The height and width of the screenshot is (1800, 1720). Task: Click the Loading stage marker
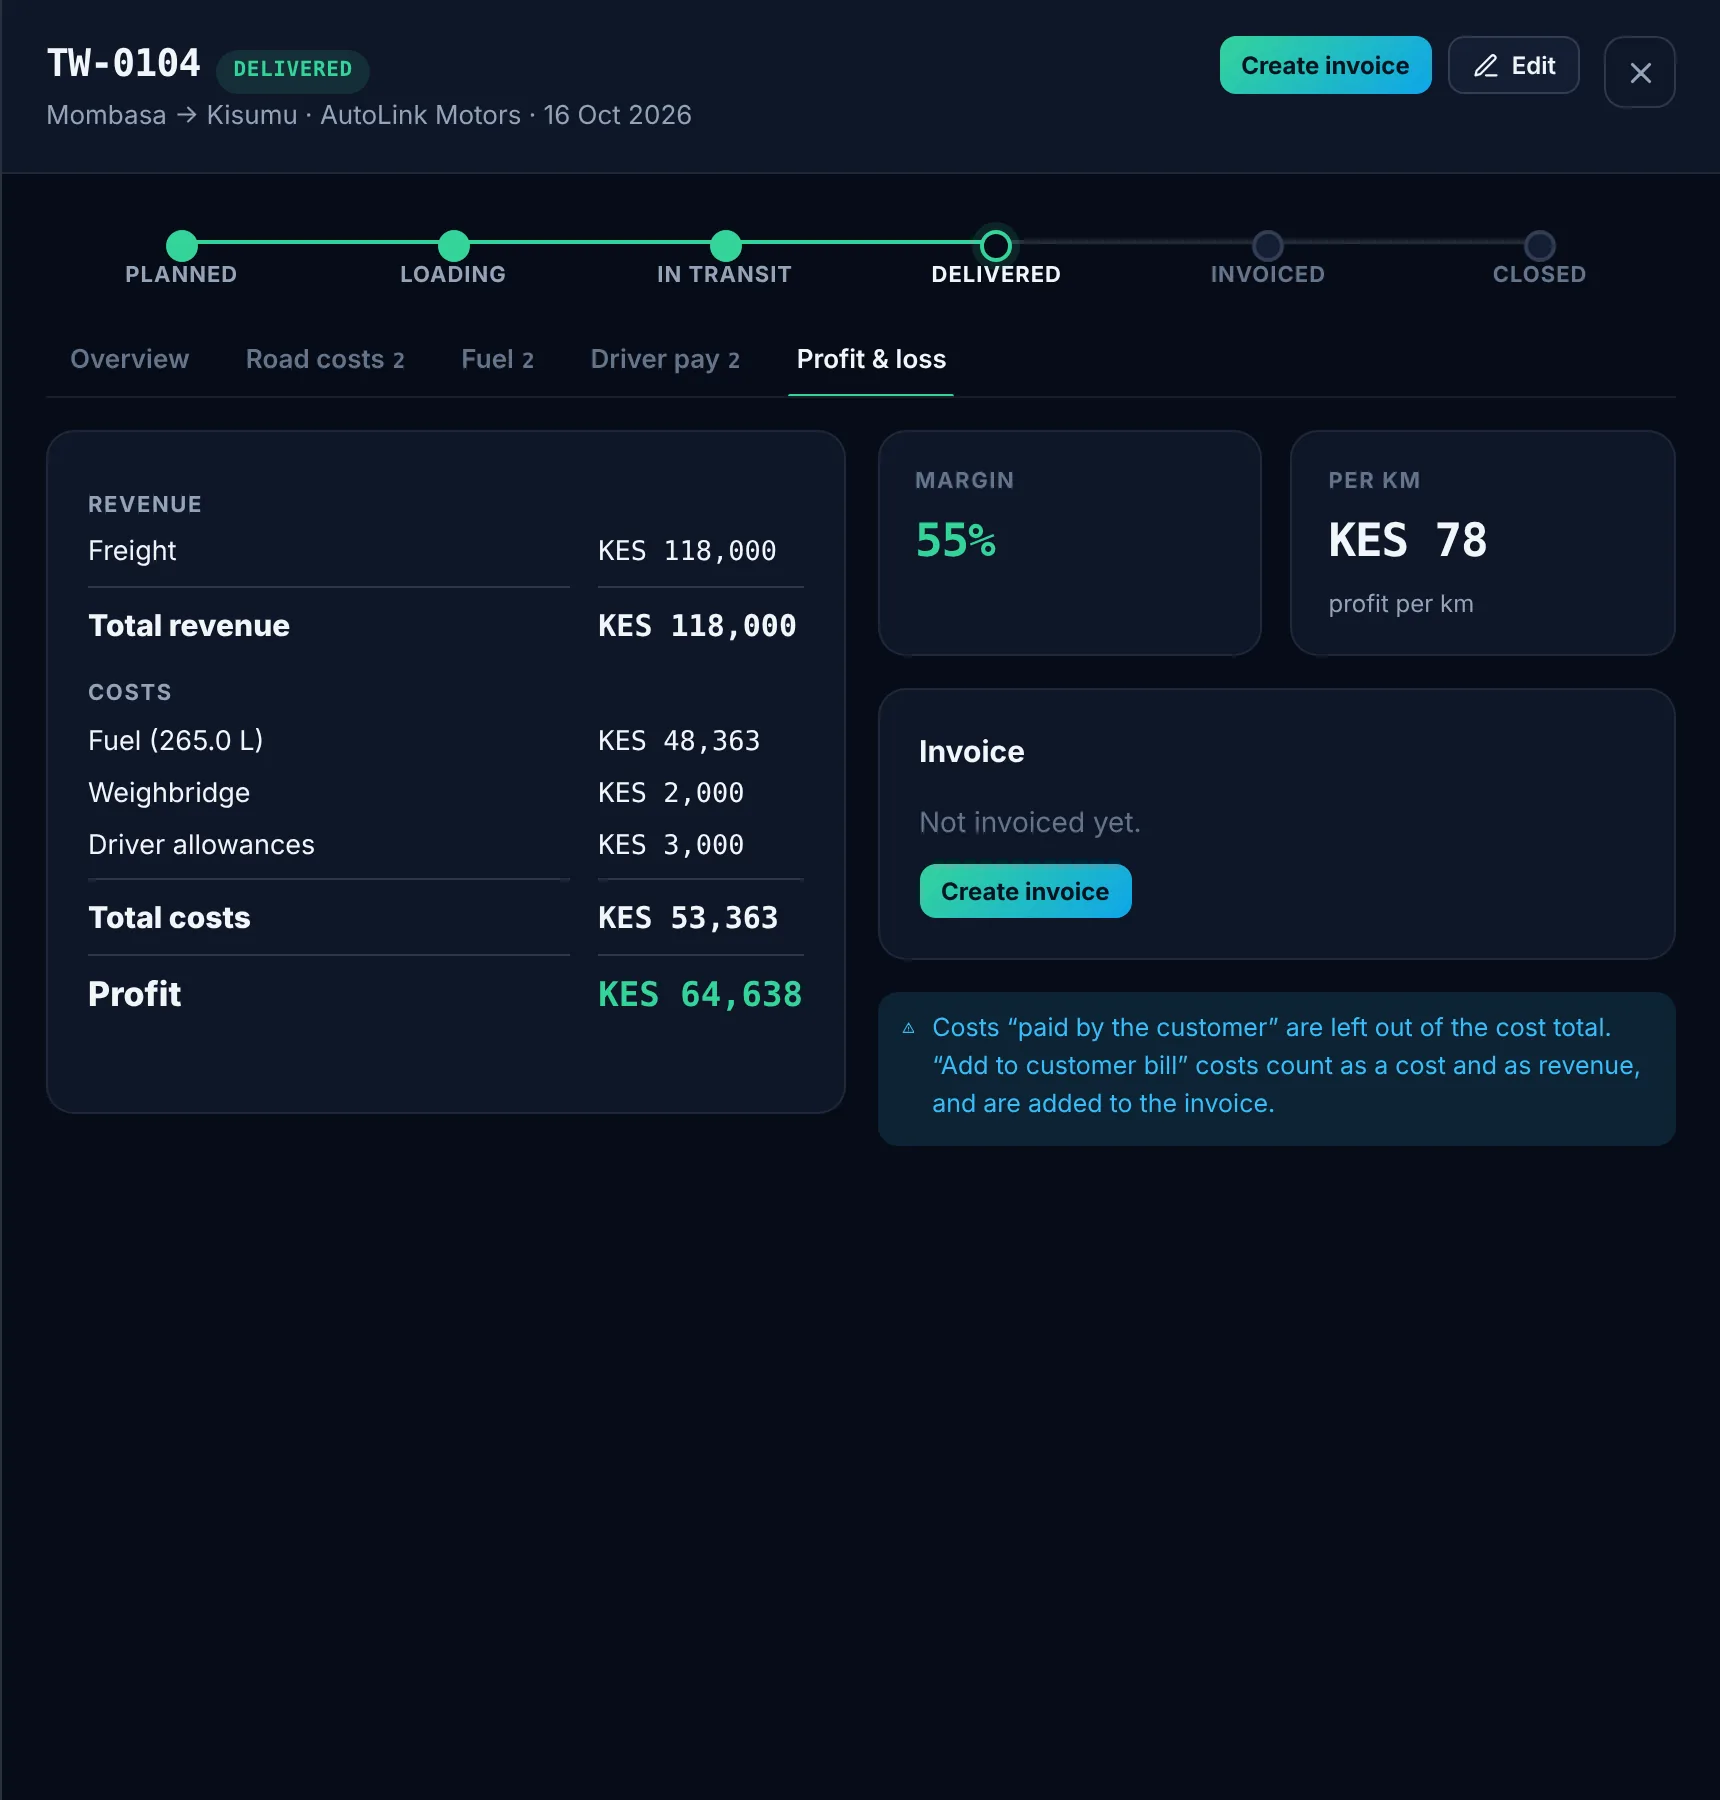[x=453, y=246]
